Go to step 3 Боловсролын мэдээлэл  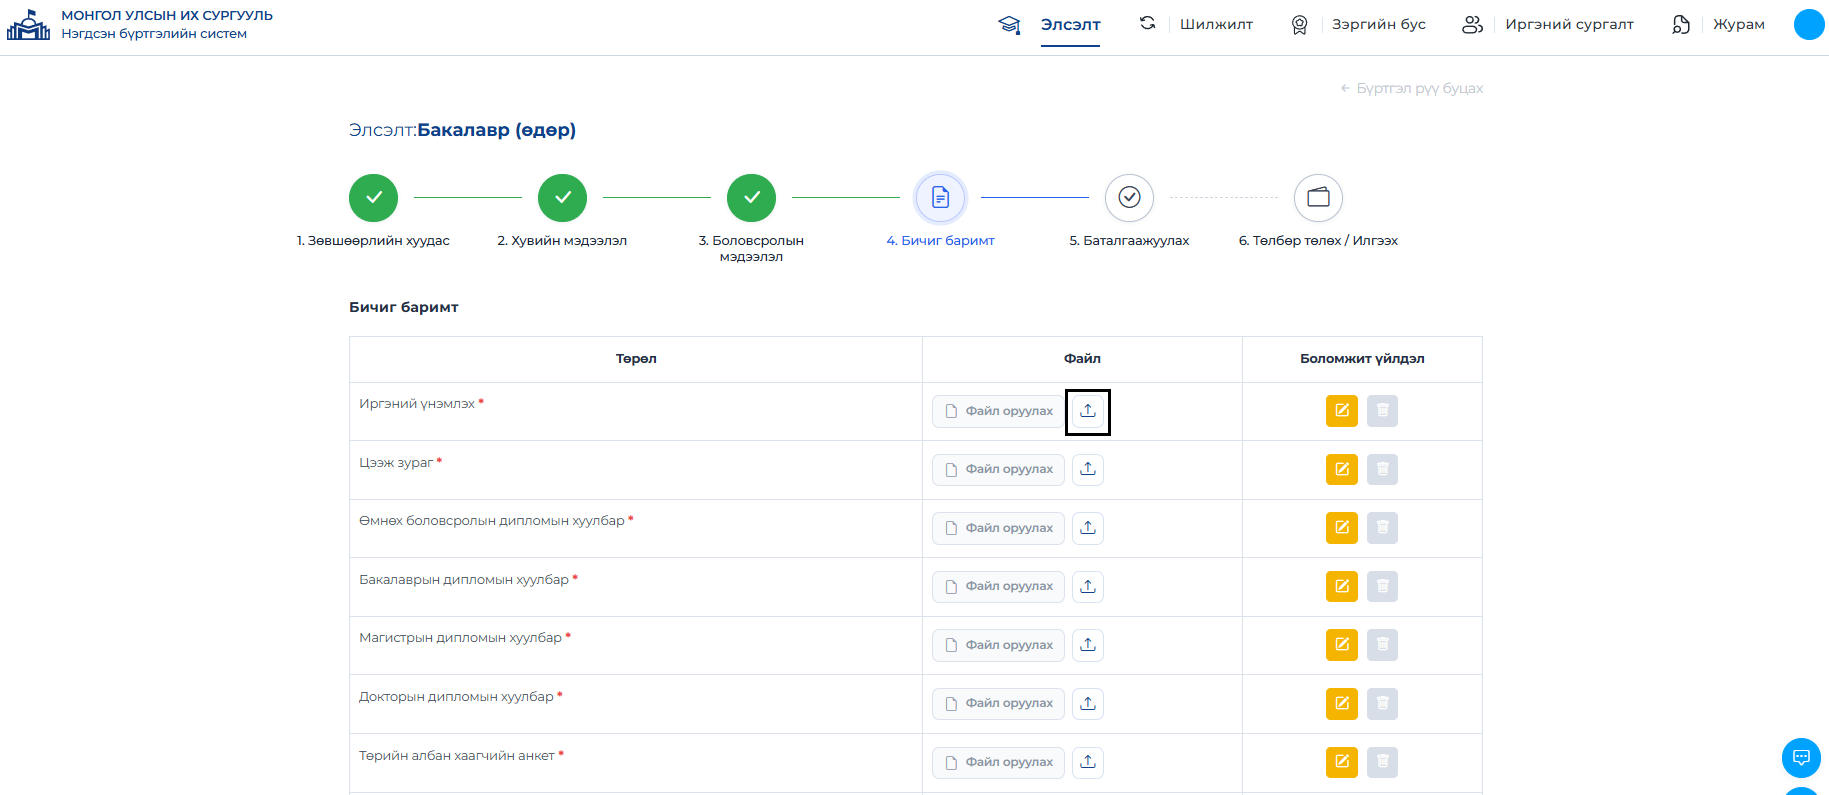751,198
